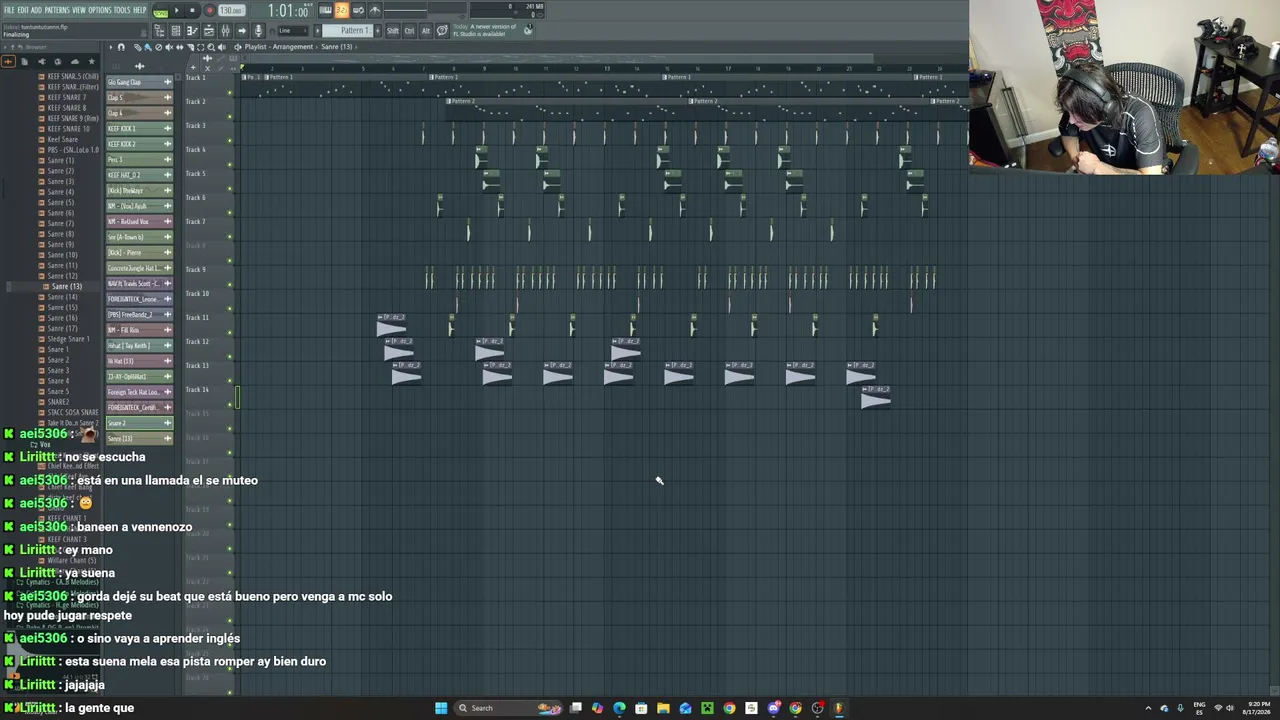Click the Alt modifier button
This screenshot has height=720, width=1280.
click(425, 31)
